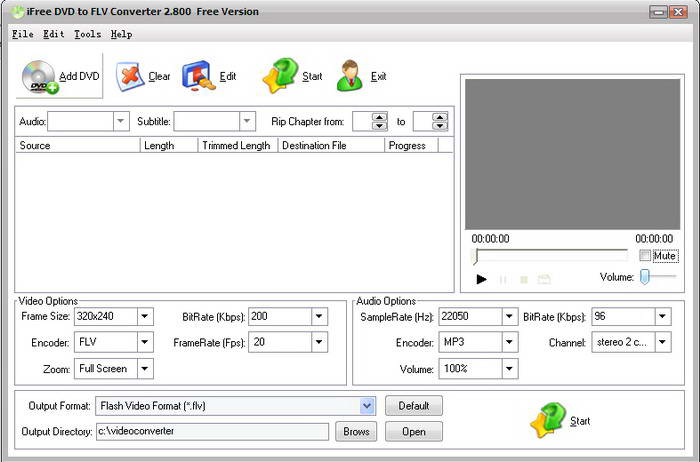This screenshot has width=700, height=462.
Task: Open the Output Format dropdown
Action: [x=367, y=406]
